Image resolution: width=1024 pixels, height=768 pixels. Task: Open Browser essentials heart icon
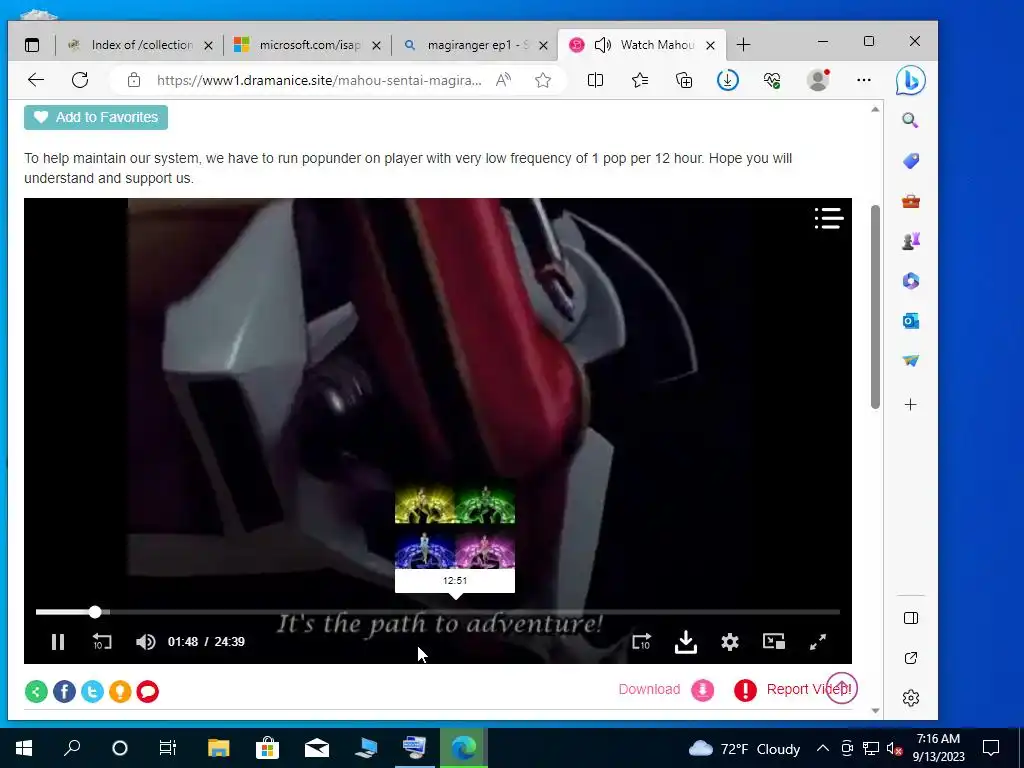pyautogui.click(x=772, y=80)
